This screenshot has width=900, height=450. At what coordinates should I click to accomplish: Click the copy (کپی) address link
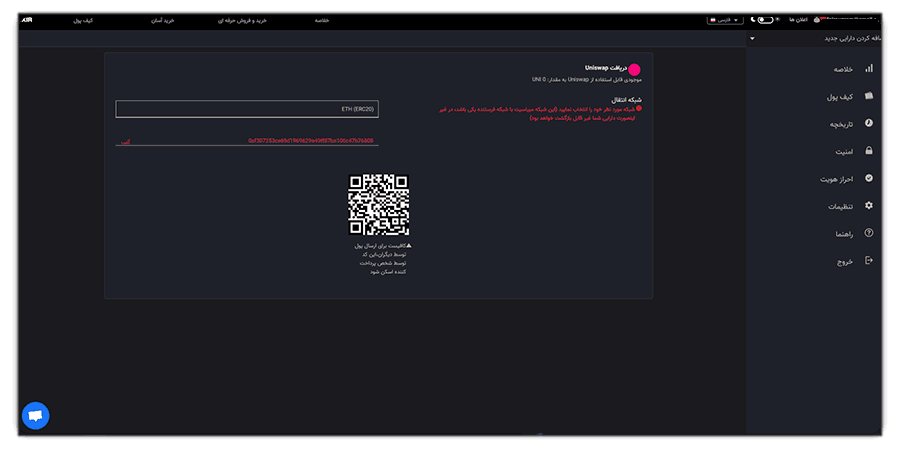[x=125, y=141]
